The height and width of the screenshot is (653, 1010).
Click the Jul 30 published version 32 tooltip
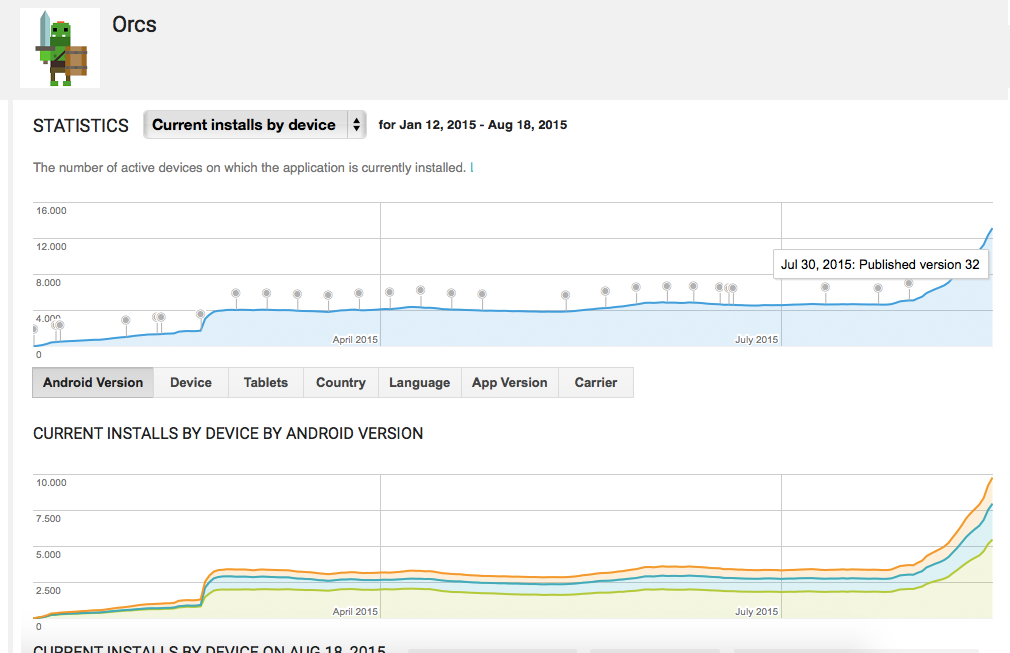(880, 264)
